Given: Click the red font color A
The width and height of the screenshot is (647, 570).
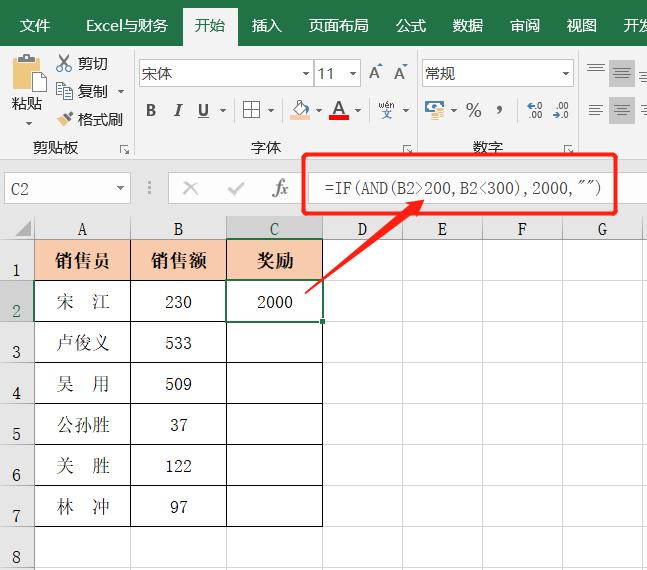Looking at the screenshot, I should pos(339,110).
